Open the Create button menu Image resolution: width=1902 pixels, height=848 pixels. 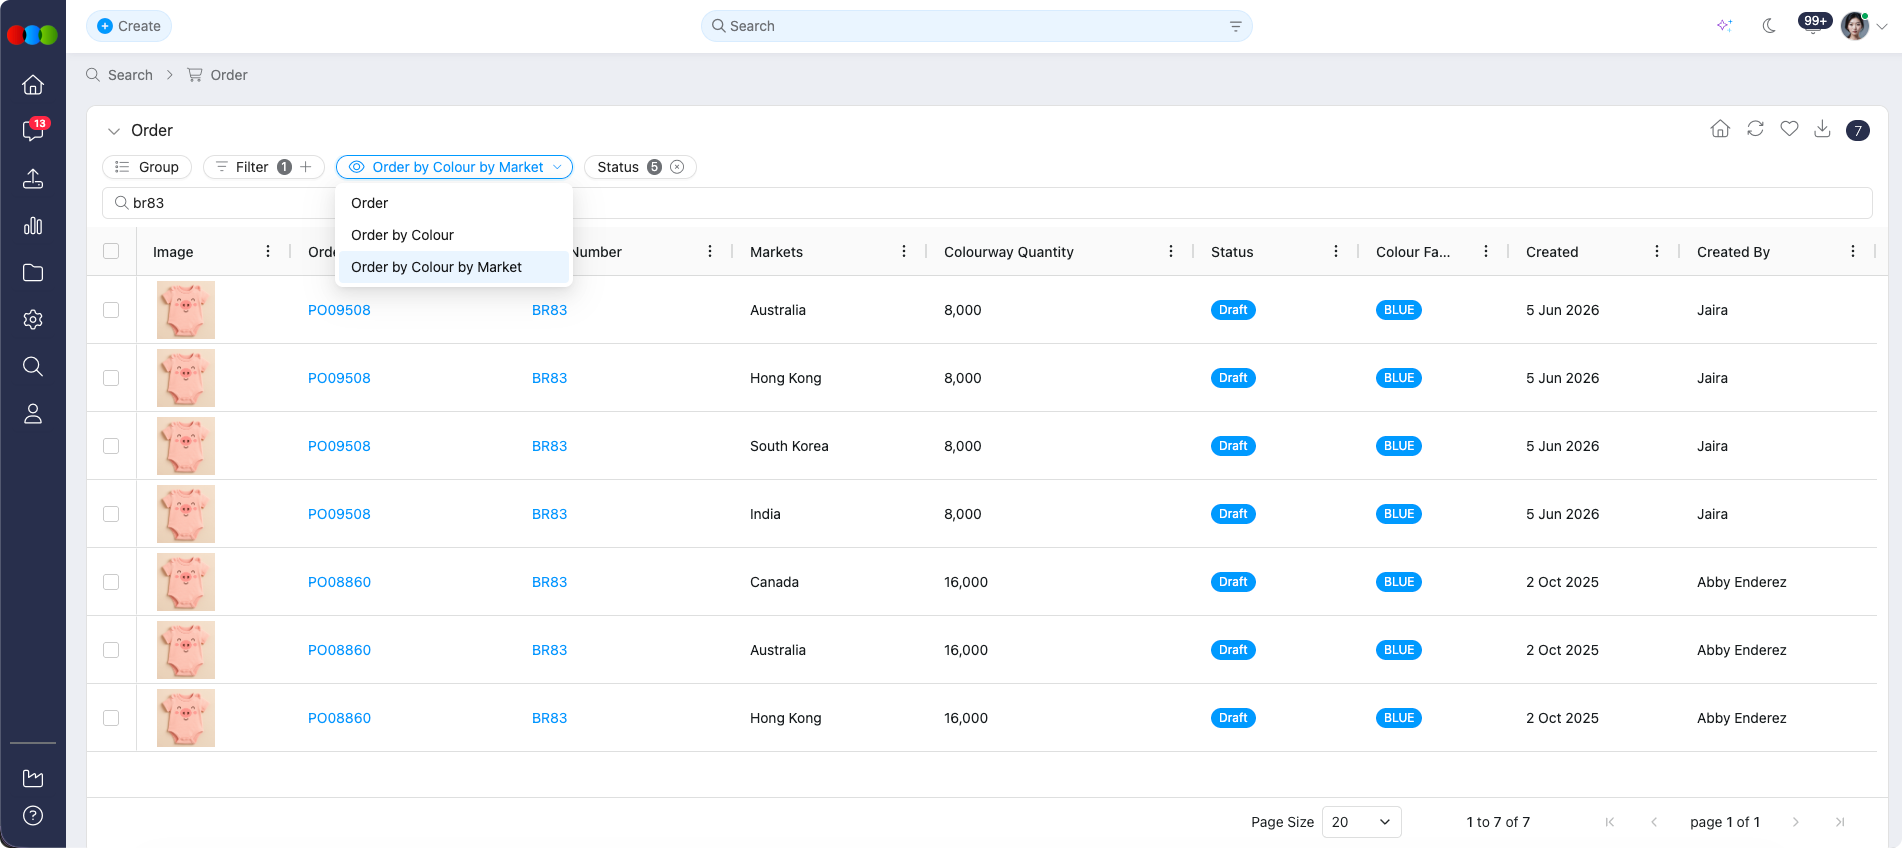coord(129,26)
